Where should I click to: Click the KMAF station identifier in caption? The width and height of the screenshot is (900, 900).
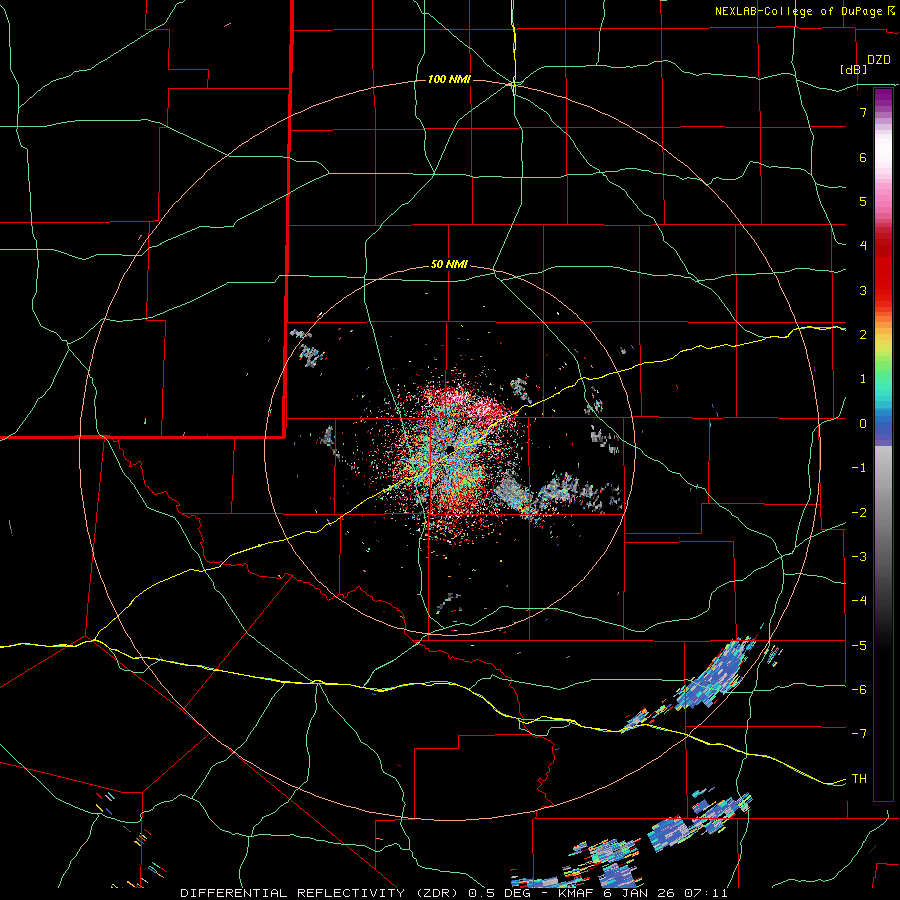click(x=577, y=893)
